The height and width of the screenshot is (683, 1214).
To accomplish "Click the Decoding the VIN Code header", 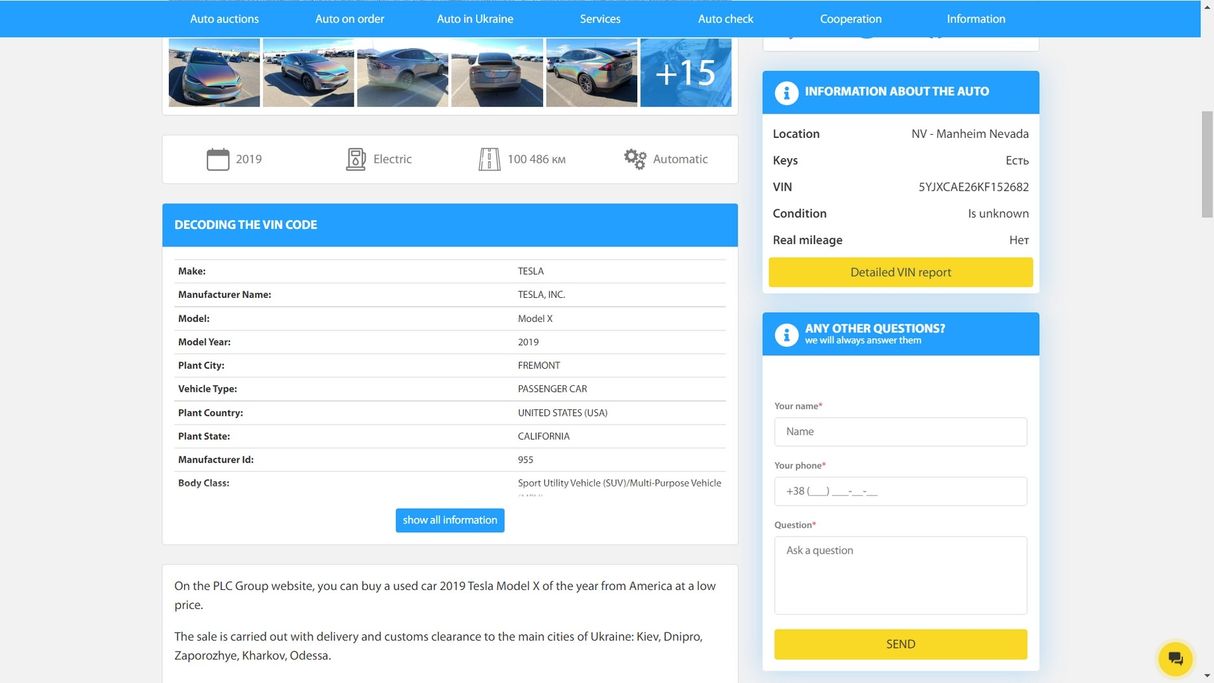I will click(450, 225).
